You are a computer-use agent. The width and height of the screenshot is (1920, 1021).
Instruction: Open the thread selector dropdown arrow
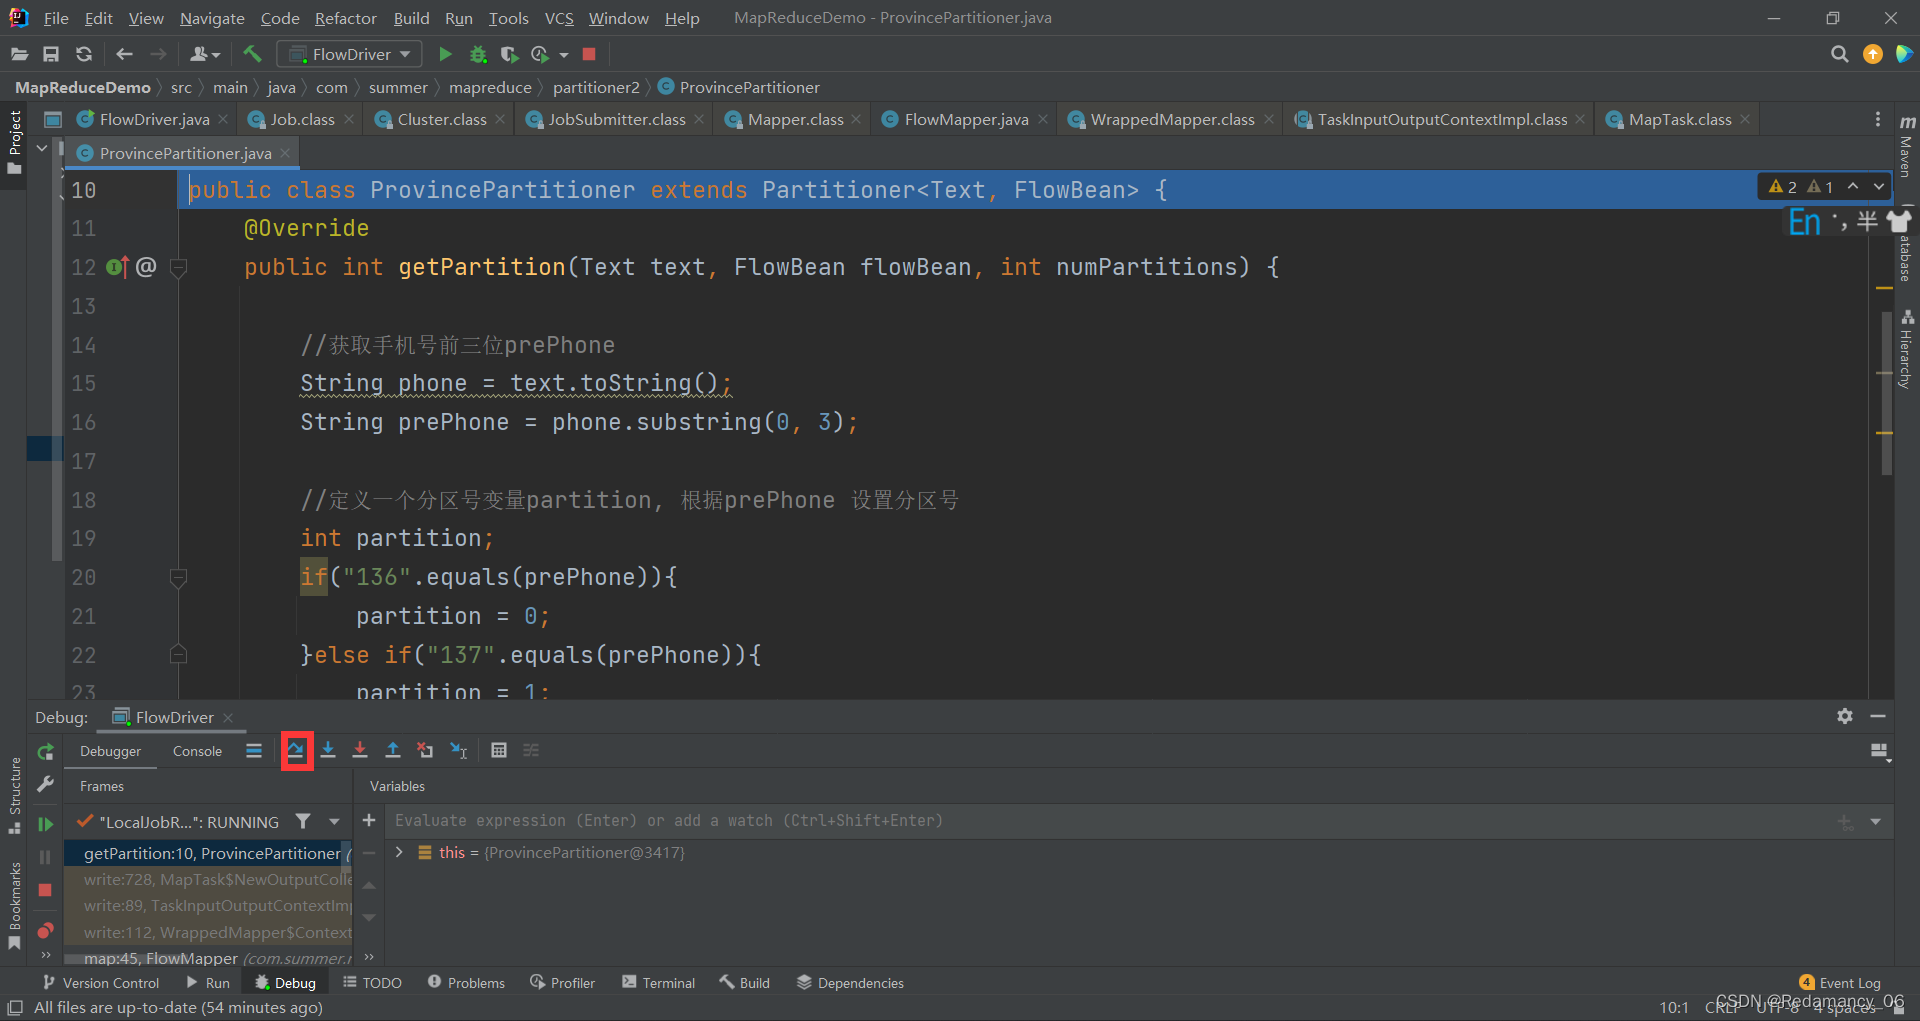[x=334, y=822]
